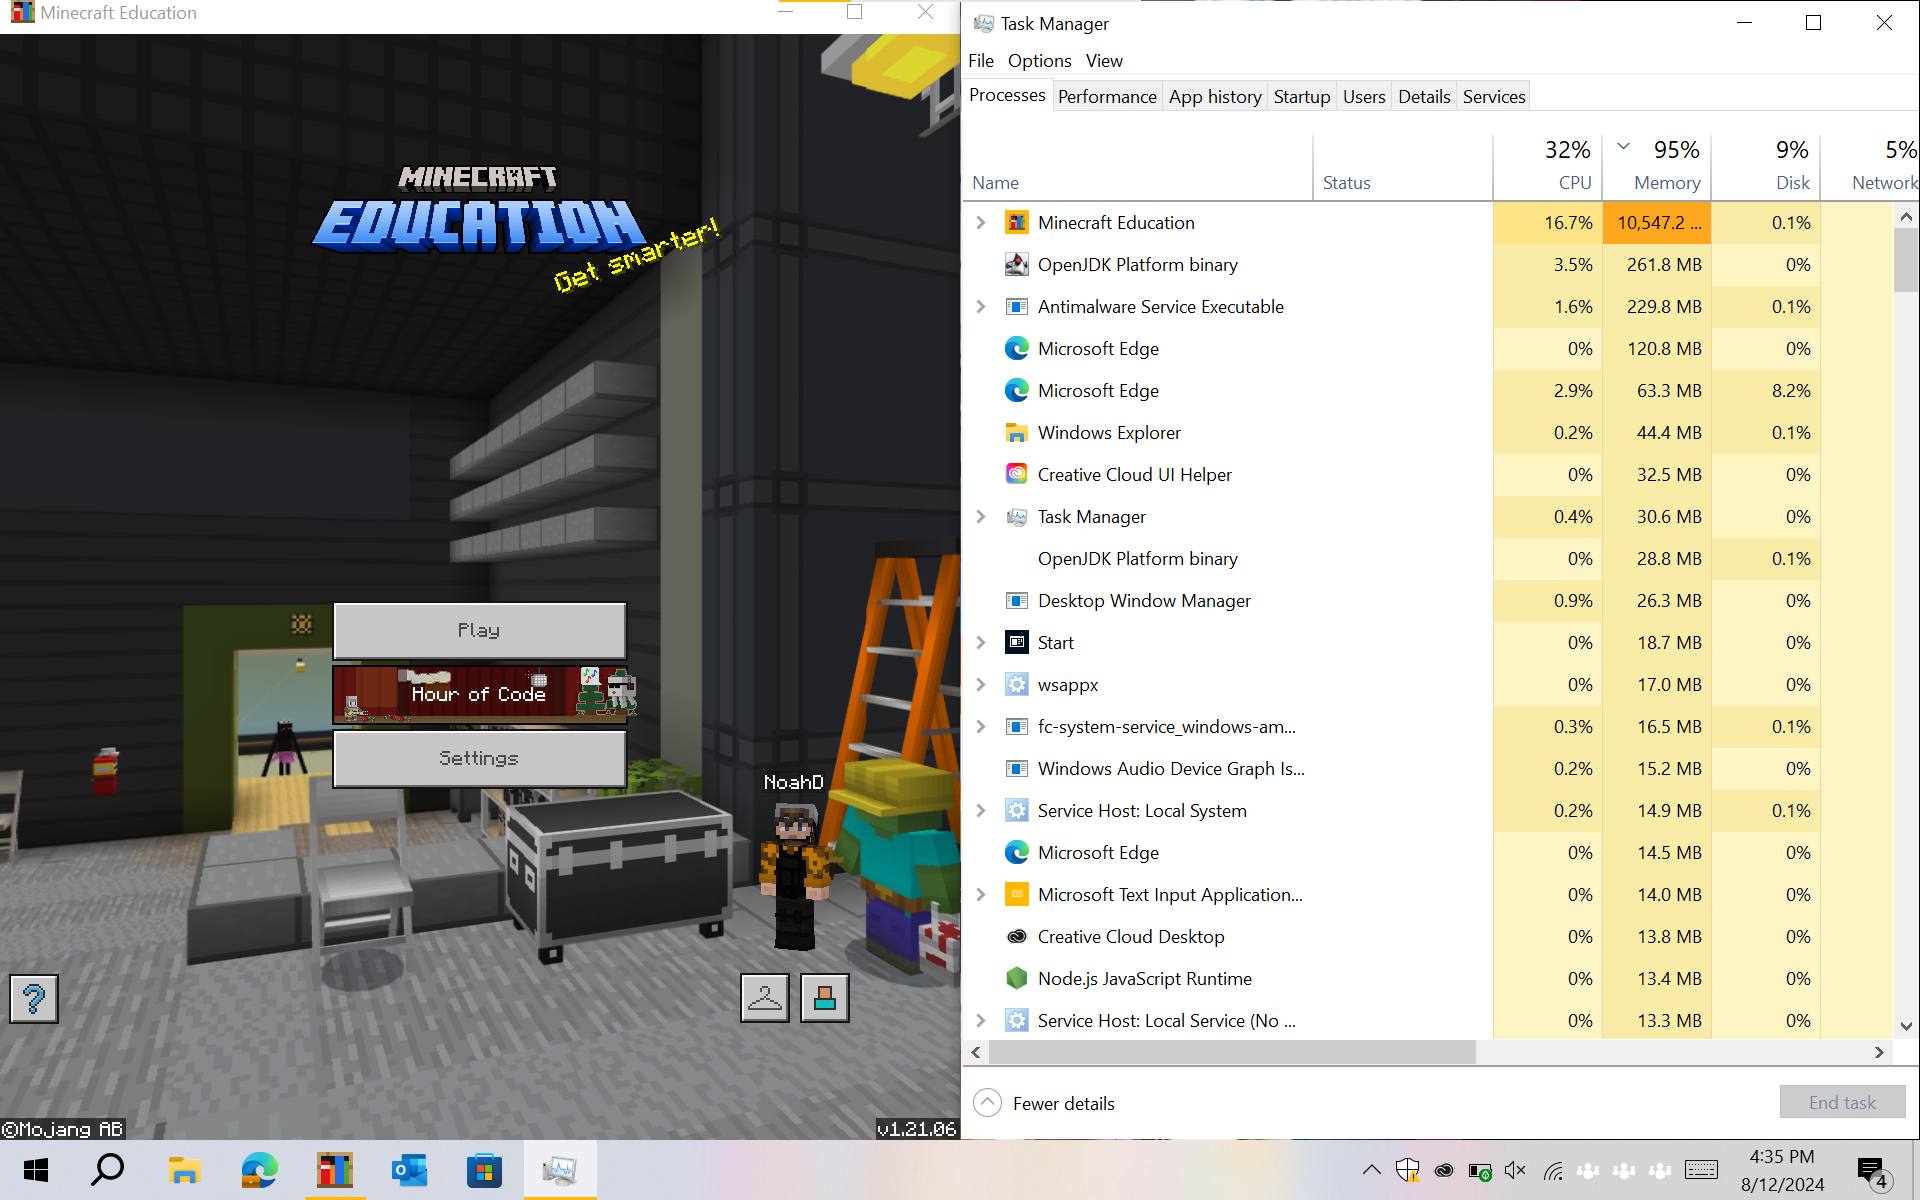Switch to the Performance tab
The width and height of the screenshot is (1920, 1200).
click(1107, 96)
